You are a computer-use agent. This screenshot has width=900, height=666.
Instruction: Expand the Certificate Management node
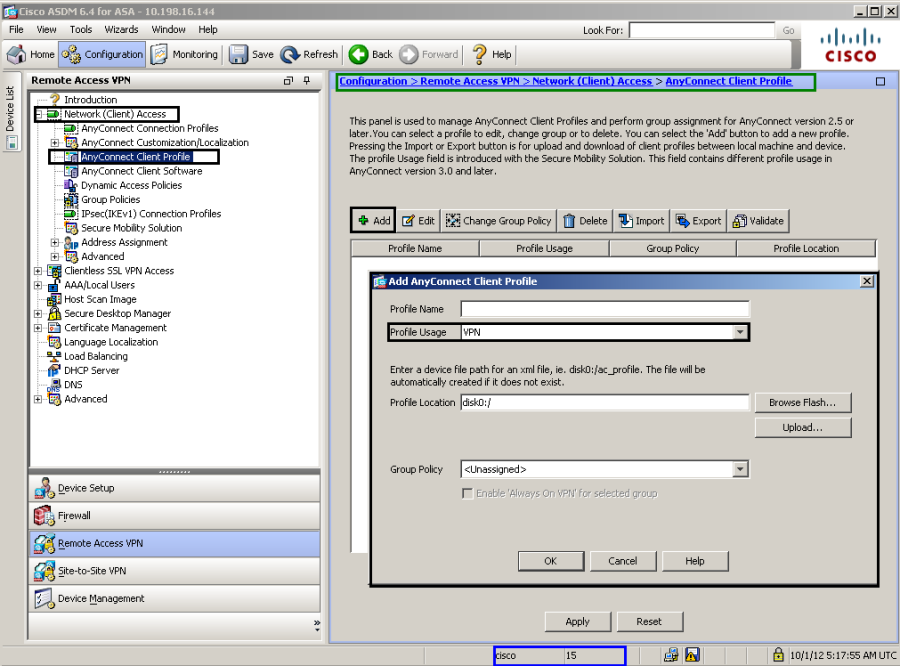[38, 328]
